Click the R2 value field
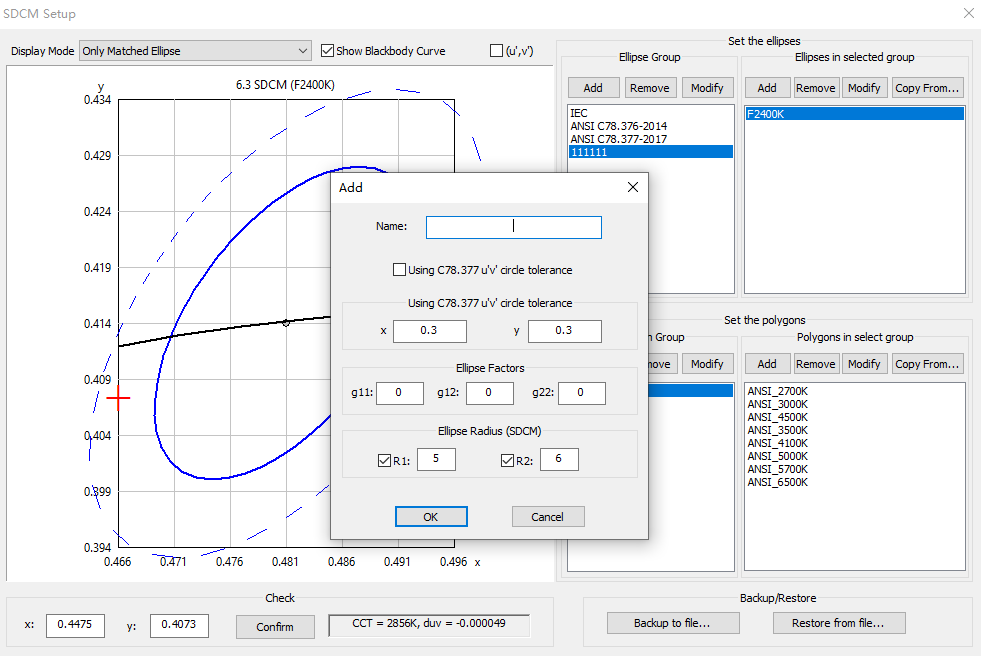This screenshot has width=981, height=656. point(559,459)
